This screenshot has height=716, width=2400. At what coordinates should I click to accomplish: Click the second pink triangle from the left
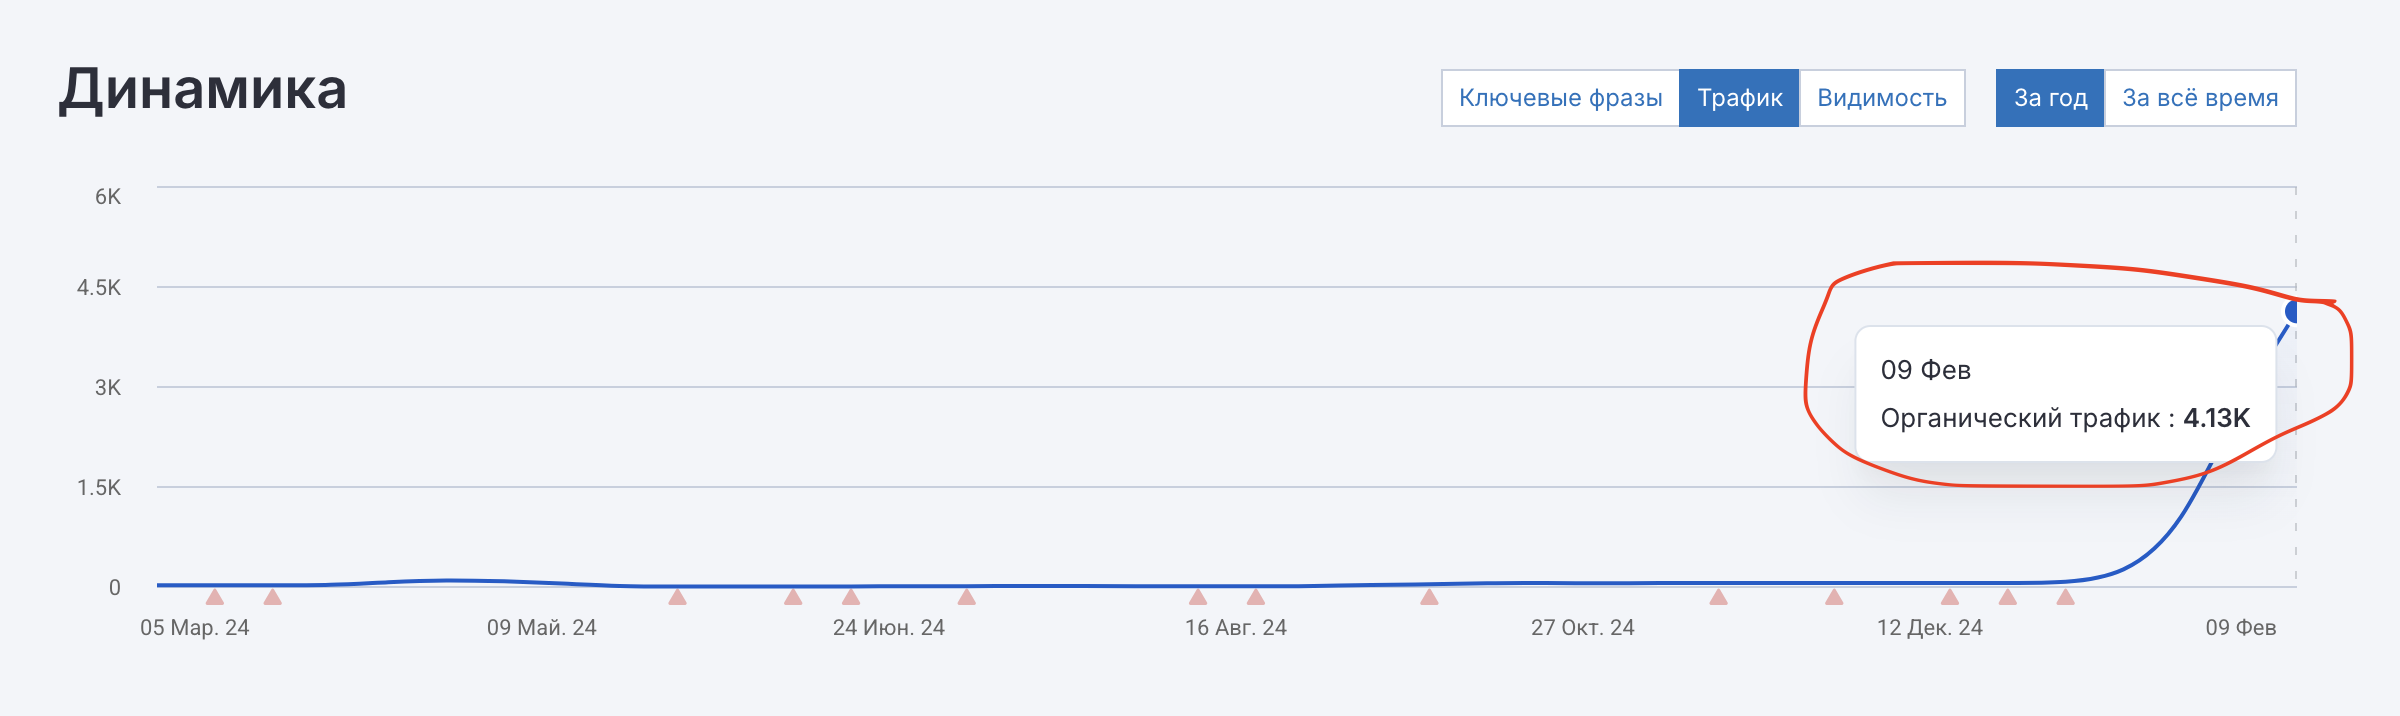(272, 597)
